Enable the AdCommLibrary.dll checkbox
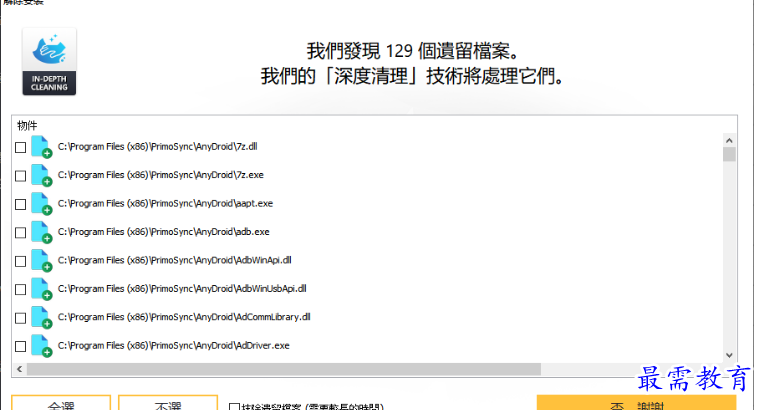This screenshot has width=759, height=410. tap(20, 318)
